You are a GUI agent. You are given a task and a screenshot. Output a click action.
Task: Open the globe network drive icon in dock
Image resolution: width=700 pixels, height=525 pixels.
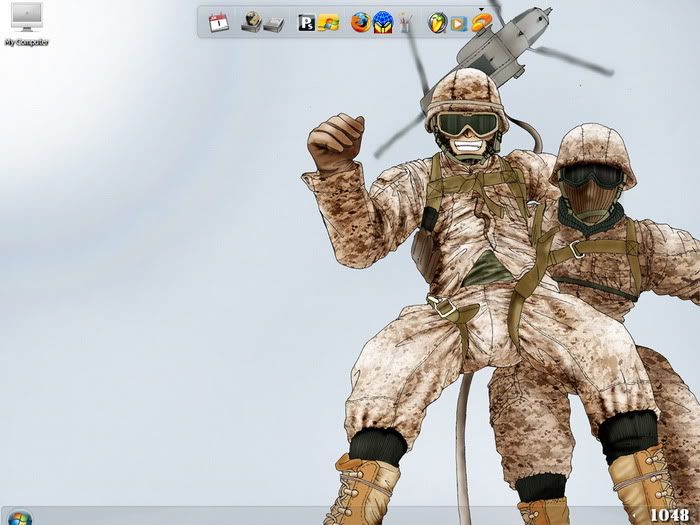[251, 21]
